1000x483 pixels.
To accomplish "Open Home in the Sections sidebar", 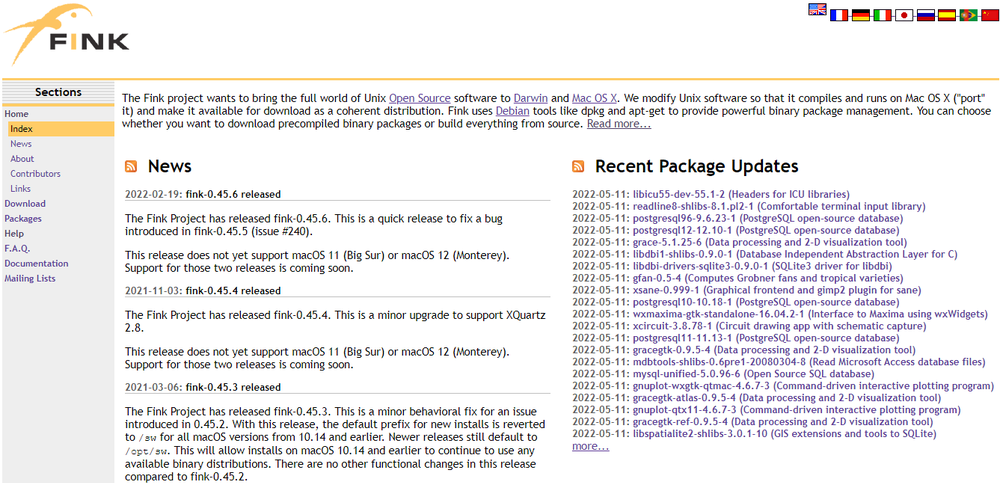I will tap(17, 114).
